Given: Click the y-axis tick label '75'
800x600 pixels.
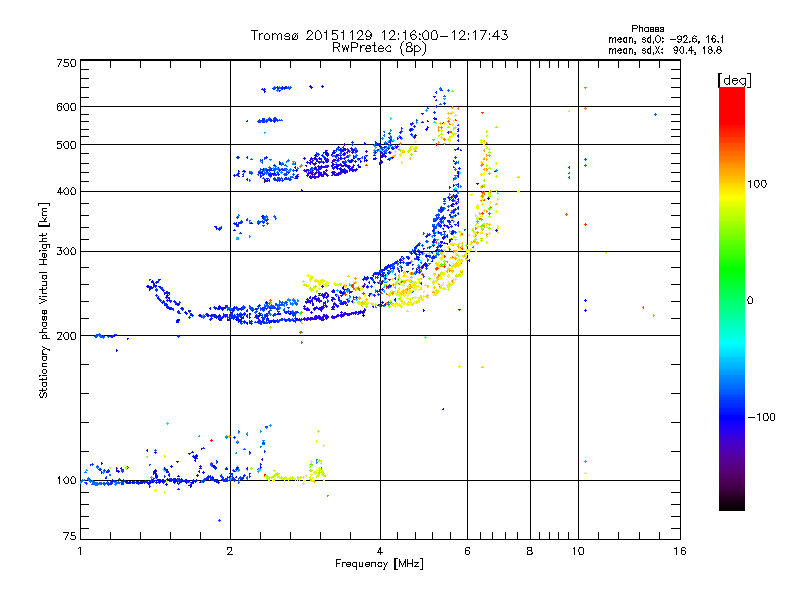Looking at the screenshot, I should click(x=70, y=536).
